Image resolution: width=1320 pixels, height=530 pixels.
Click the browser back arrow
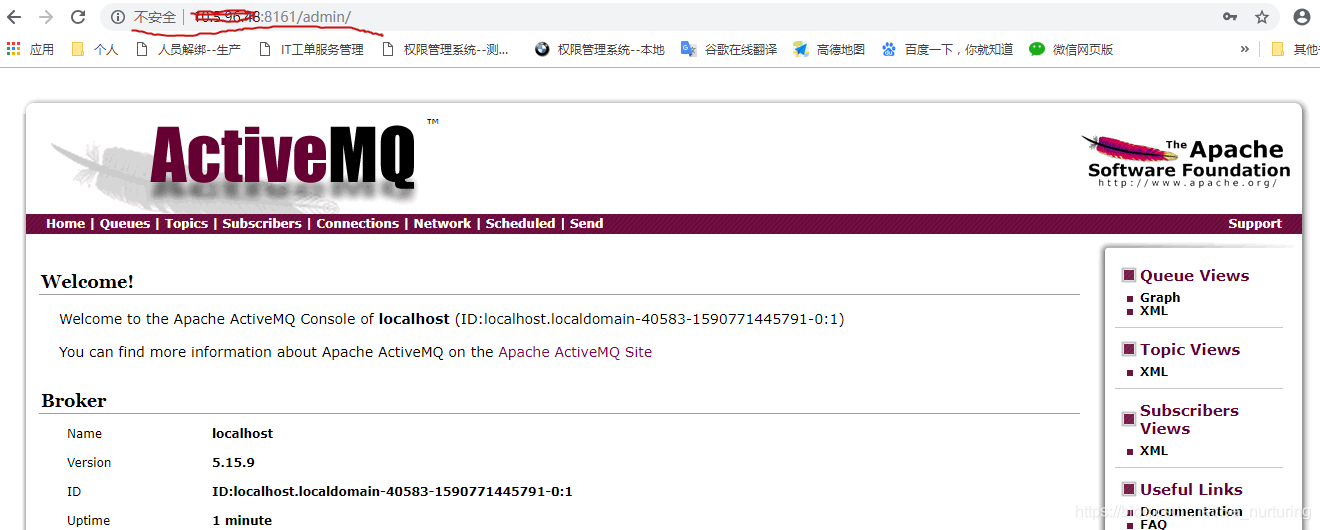point(14,17)
